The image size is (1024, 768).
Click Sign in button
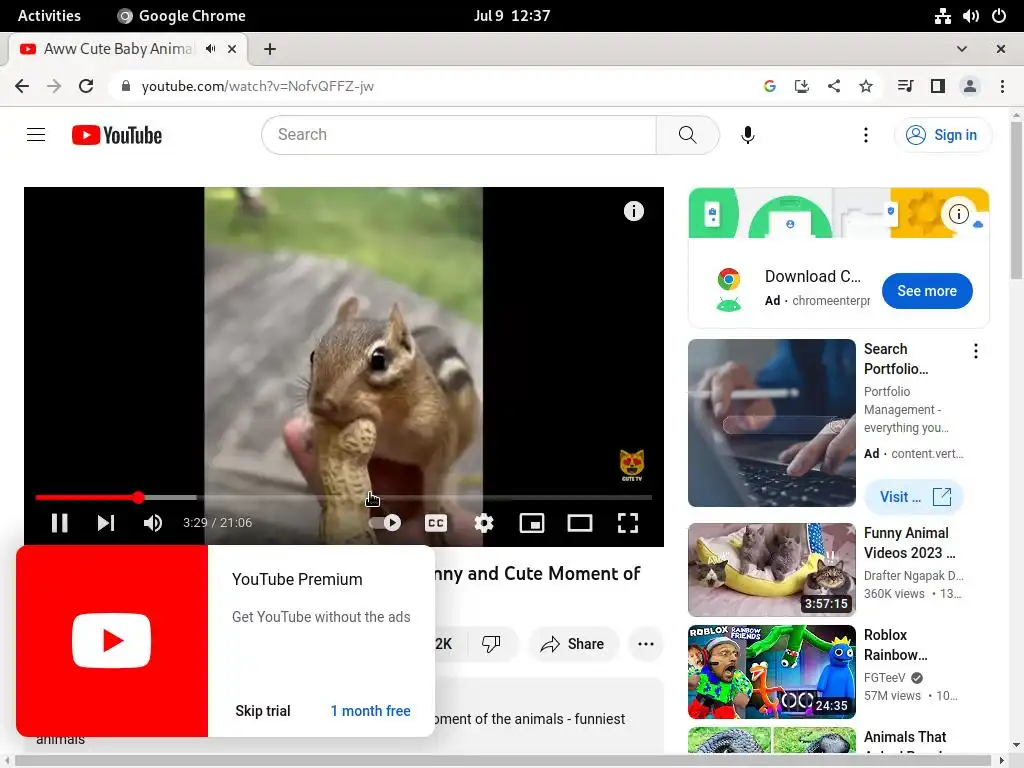click(942, 135)
